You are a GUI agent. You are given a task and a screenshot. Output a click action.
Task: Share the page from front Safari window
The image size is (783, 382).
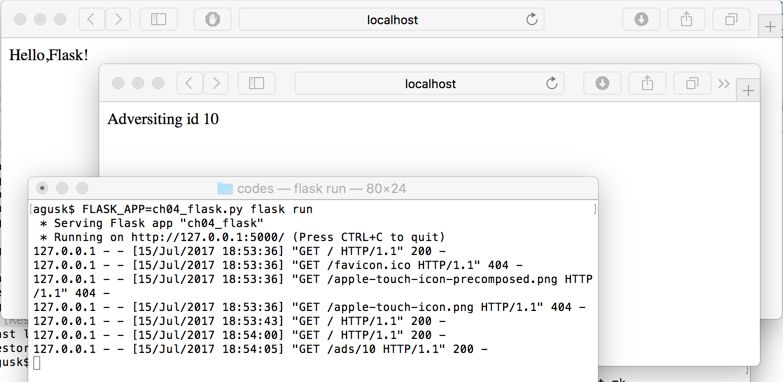[x=647, y=83]
